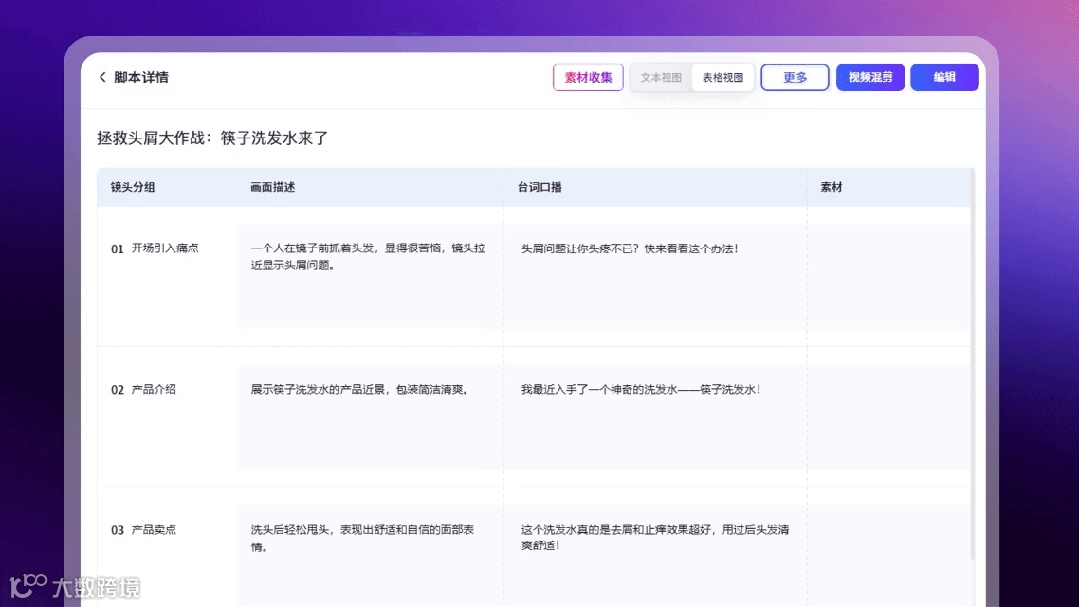
Task: Open the 更多 more options menu
Action: coord(795,77)
